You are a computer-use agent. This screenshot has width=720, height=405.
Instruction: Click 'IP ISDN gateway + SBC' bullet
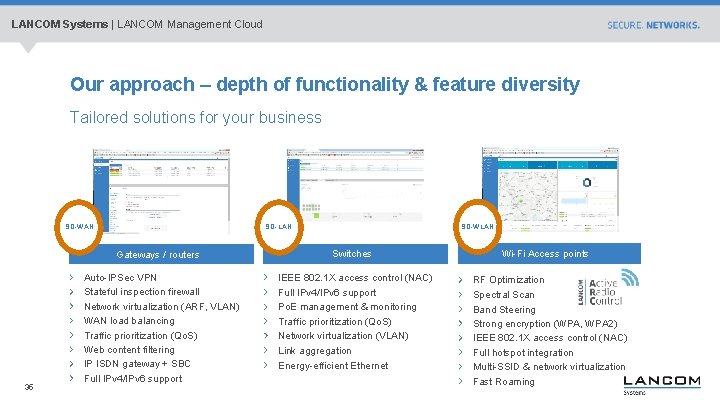pos(137,364)
